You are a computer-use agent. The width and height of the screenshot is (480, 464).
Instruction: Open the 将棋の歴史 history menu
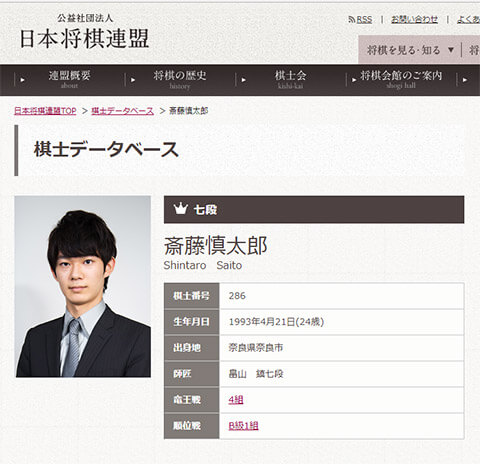pyautogui.click(x=180, y=80)
